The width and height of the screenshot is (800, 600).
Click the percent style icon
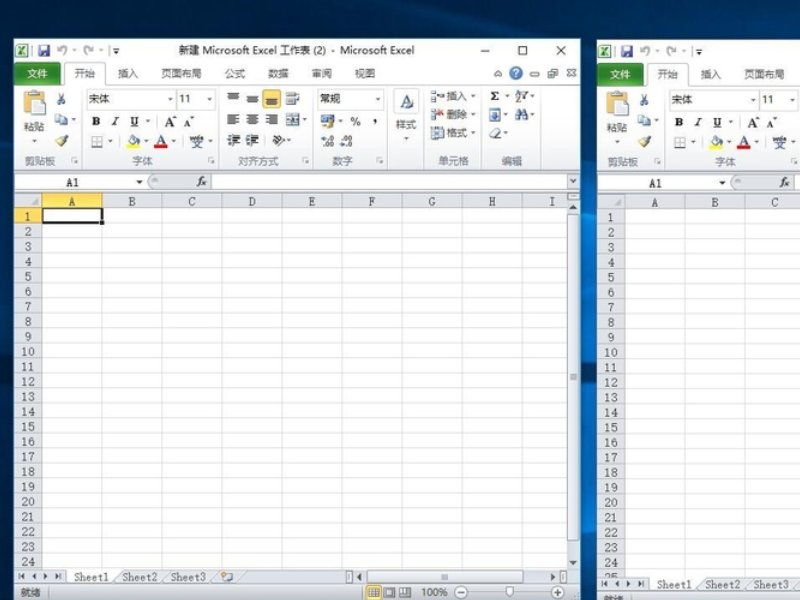355,121
